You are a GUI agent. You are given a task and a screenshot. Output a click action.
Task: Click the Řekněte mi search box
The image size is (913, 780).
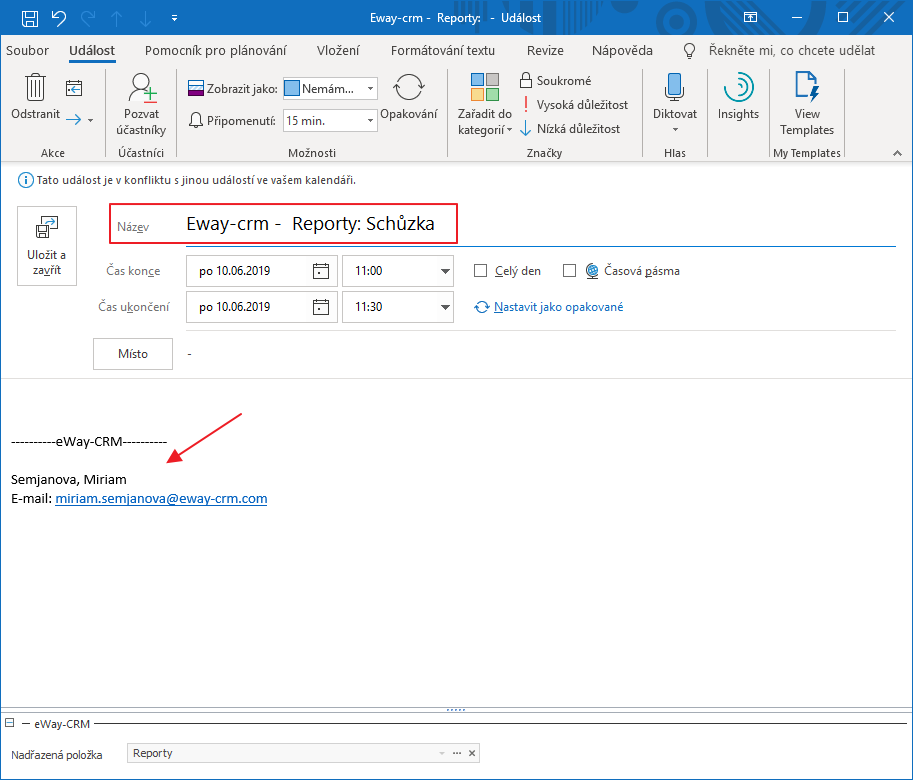792,51
